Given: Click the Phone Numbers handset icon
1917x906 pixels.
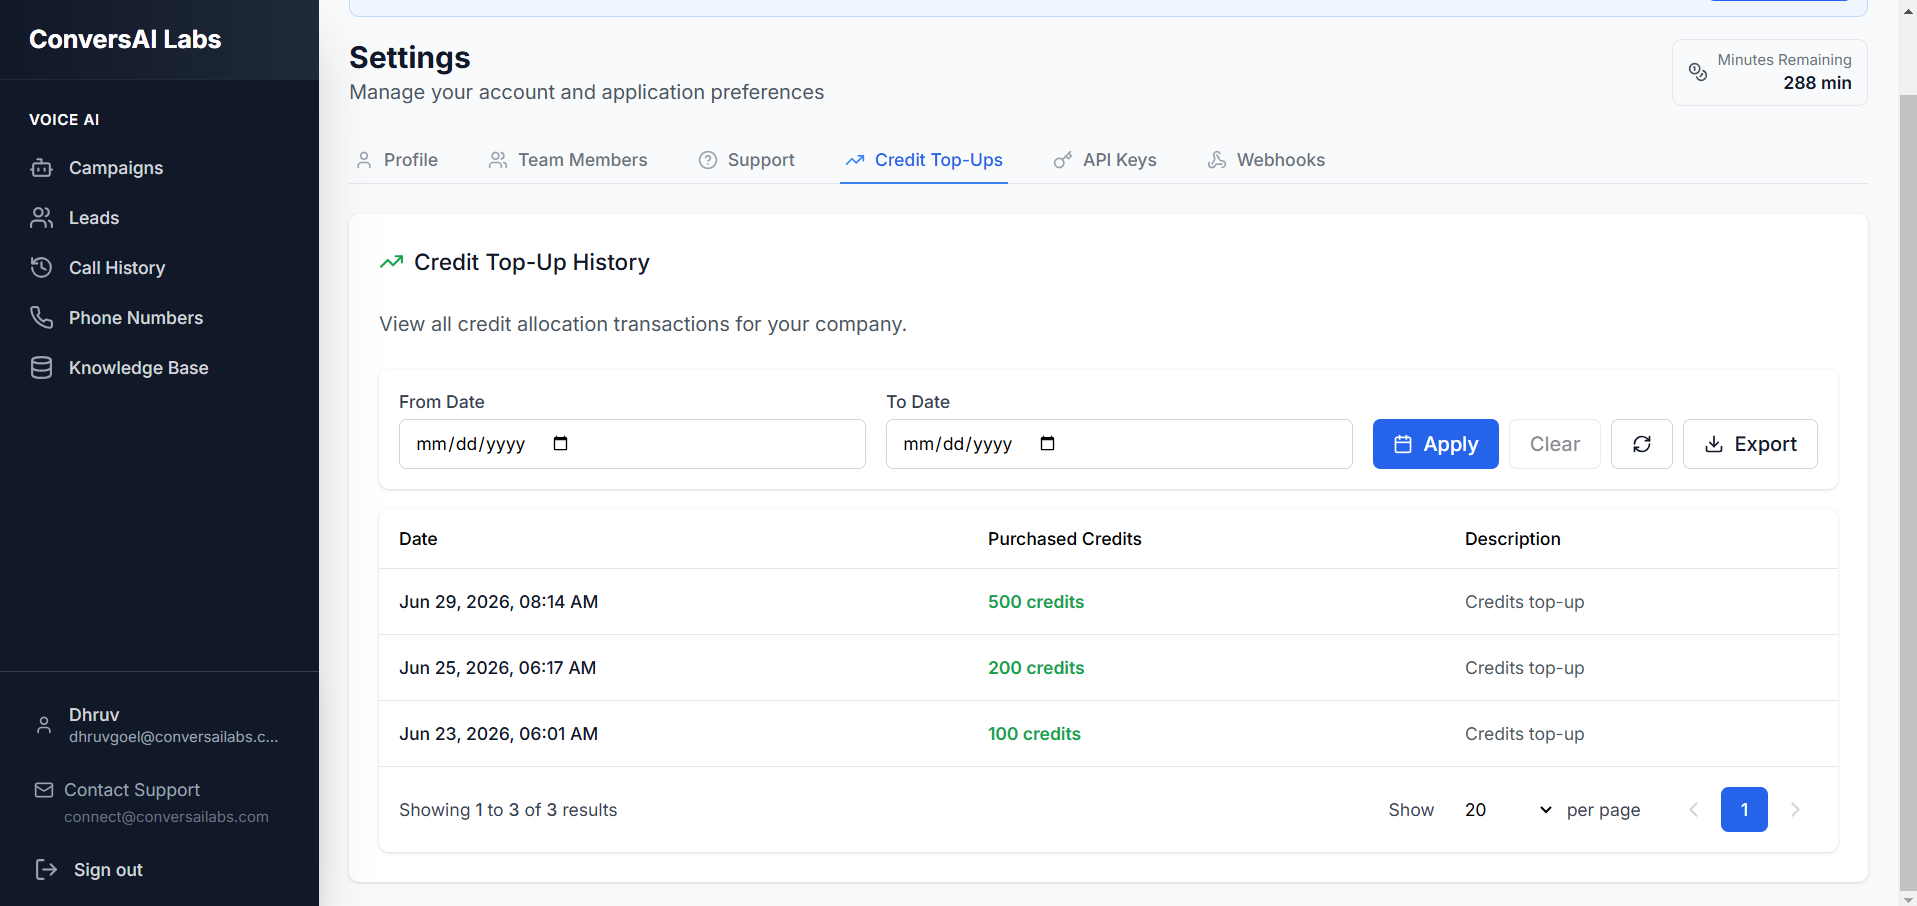Looking at the screenshot, I should (41, 318).
